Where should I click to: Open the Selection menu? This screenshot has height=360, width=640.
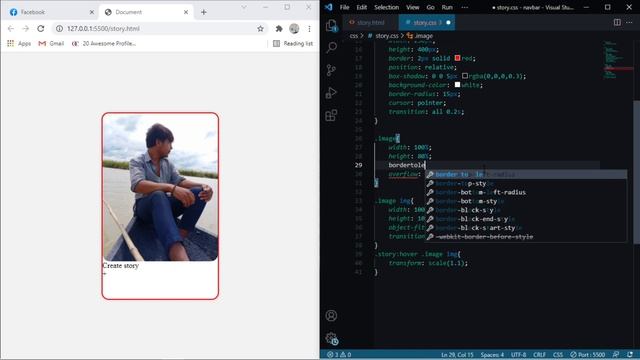pos(387,7)
